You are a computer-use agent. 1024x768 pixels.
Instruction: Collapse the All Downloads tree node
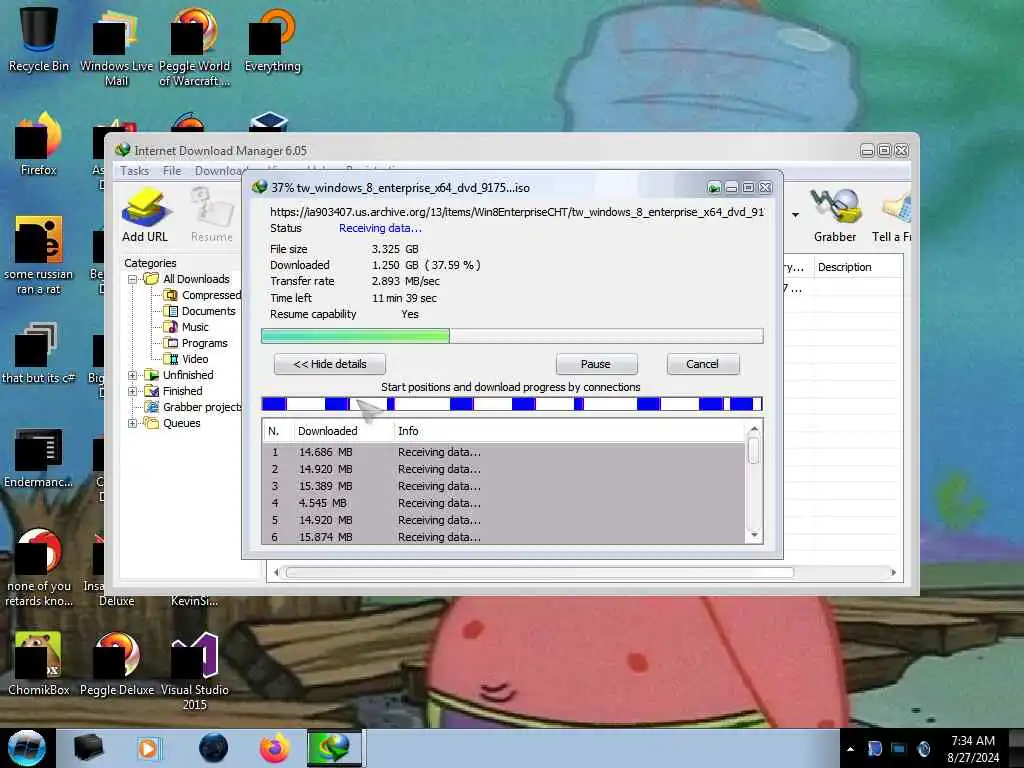pyautogui.click(x=133, y=279)
